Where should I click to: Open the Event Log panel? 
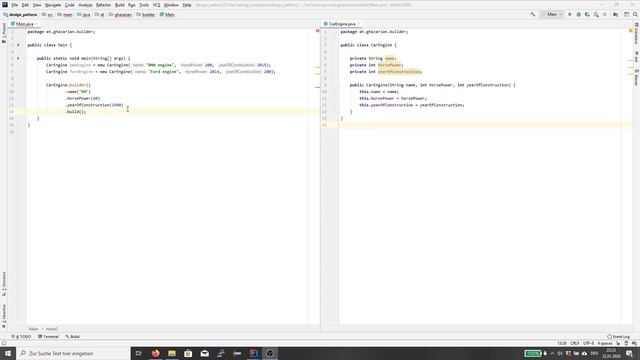[618, 337]
